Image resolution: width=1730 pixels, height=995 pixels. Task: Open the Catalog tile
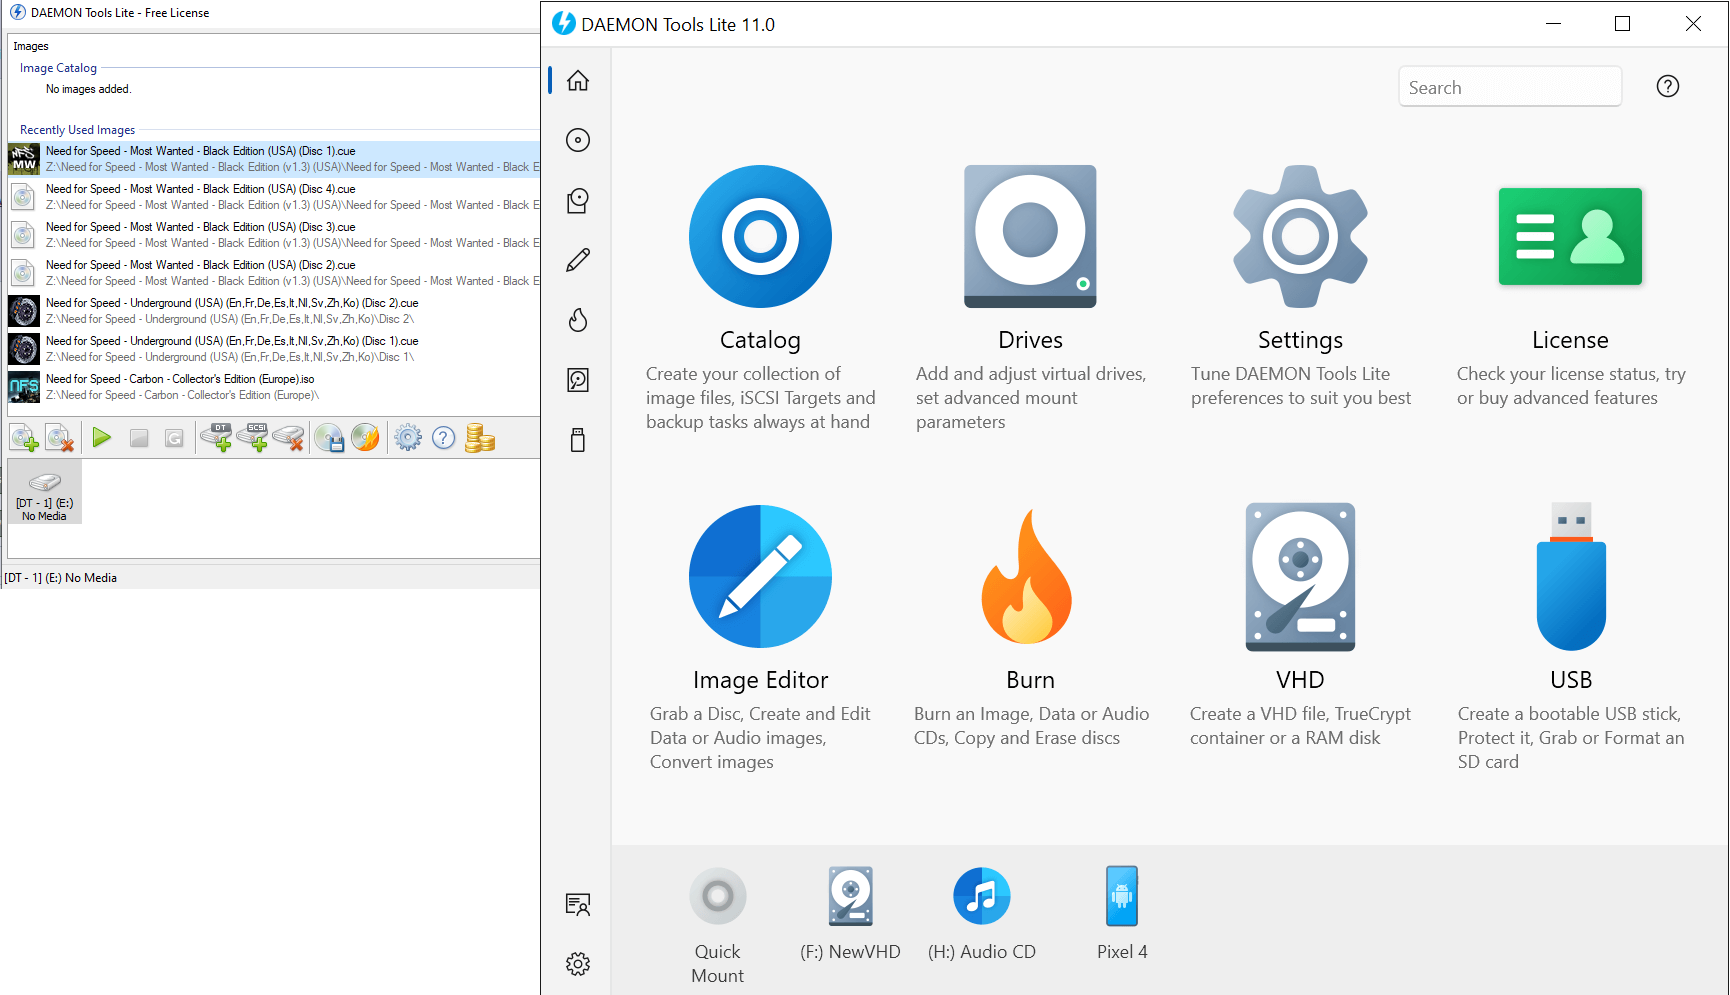[x=760, y=298]
